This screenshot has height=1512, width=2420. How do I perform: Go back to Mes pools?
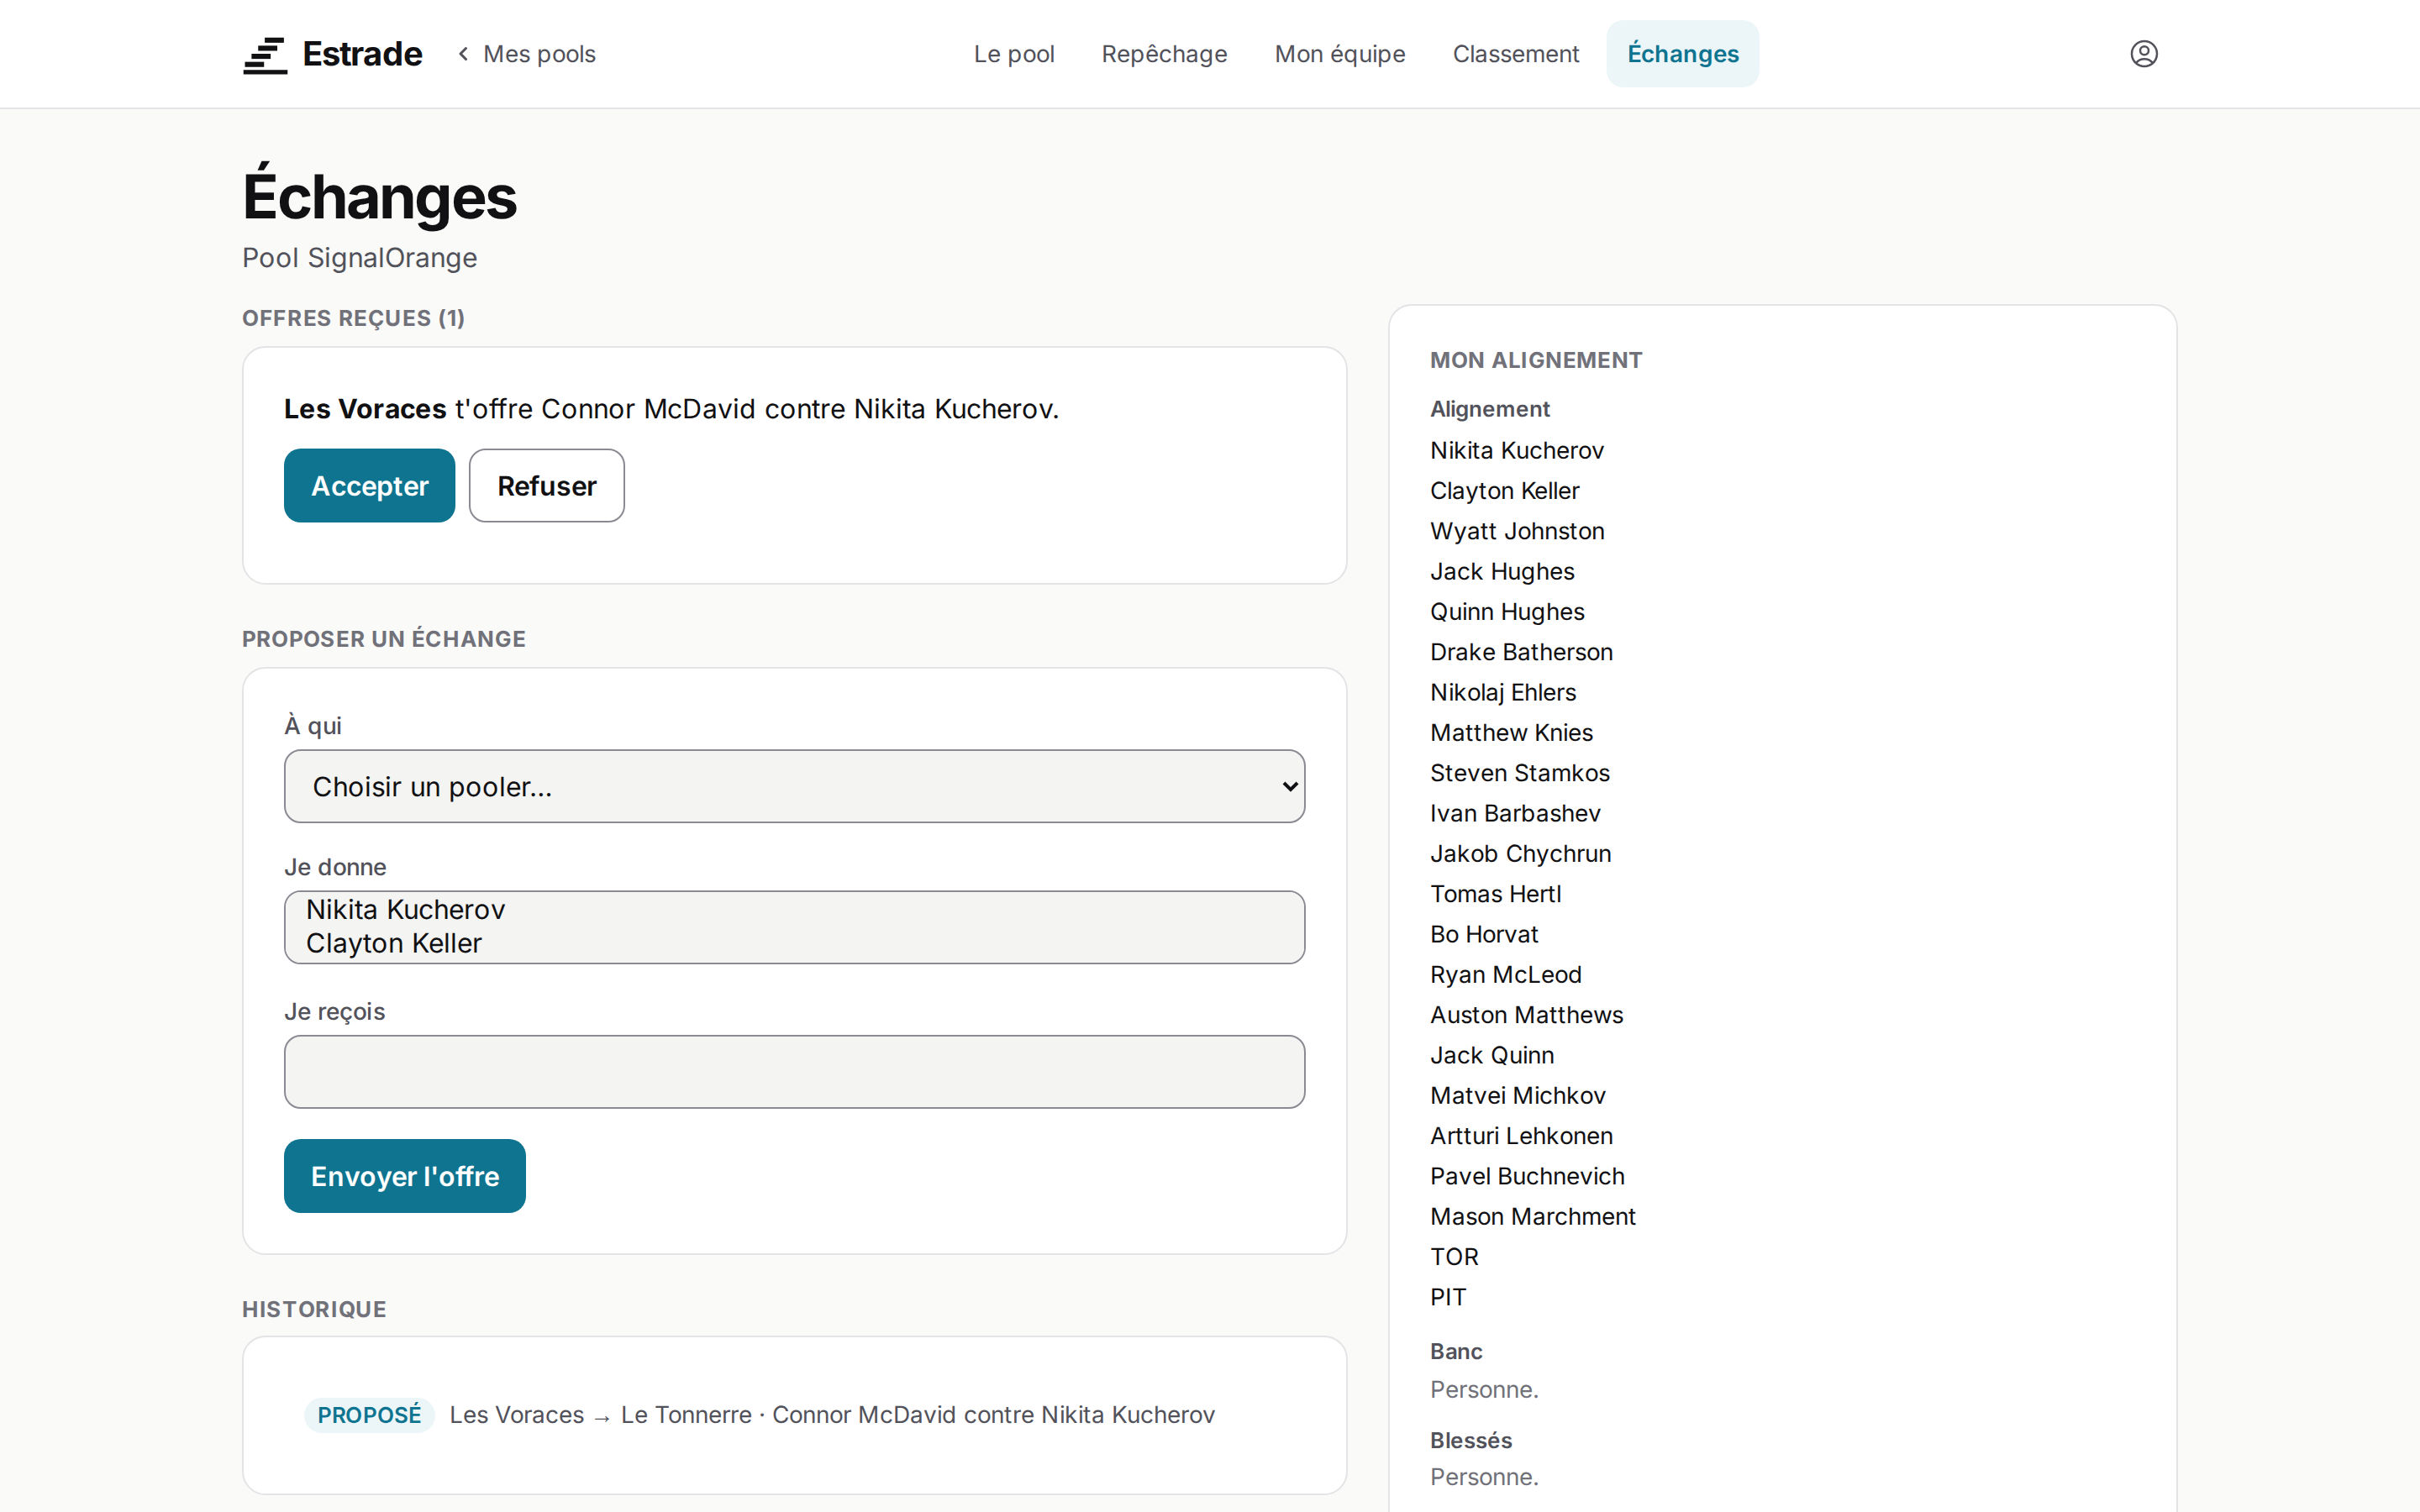[526, 54]
